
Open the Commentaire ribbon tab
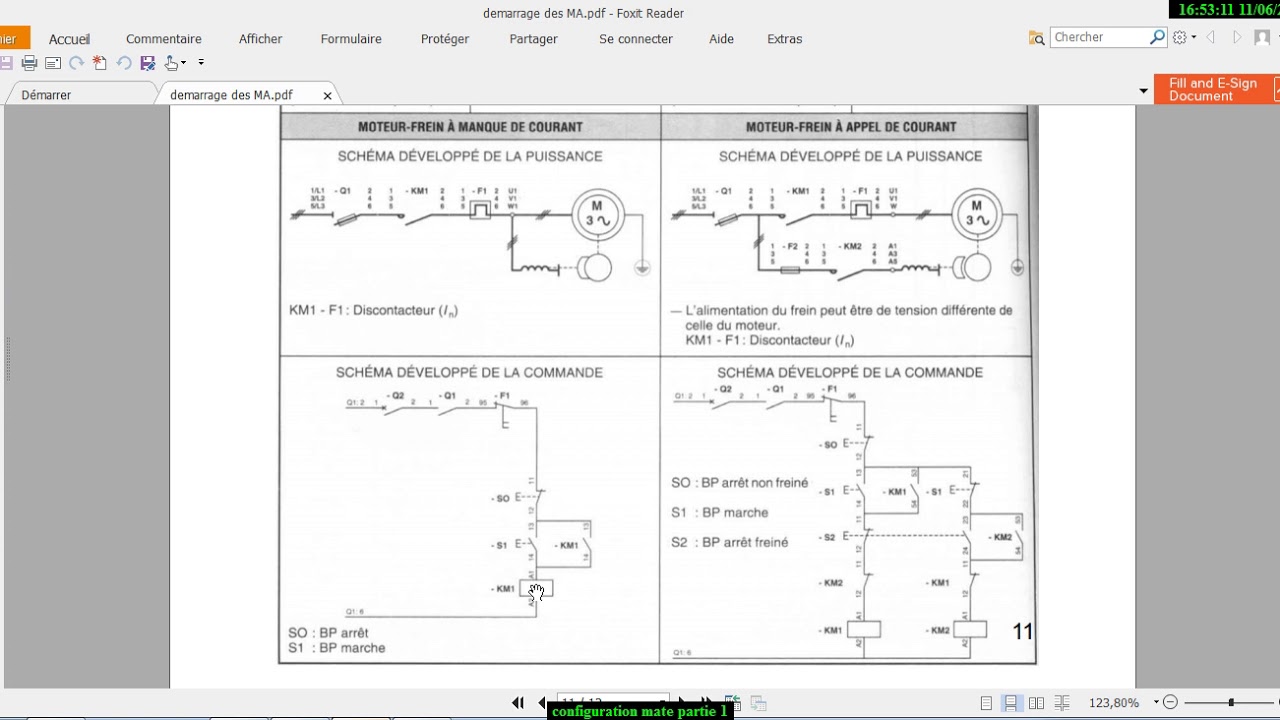tap(164, 39)
